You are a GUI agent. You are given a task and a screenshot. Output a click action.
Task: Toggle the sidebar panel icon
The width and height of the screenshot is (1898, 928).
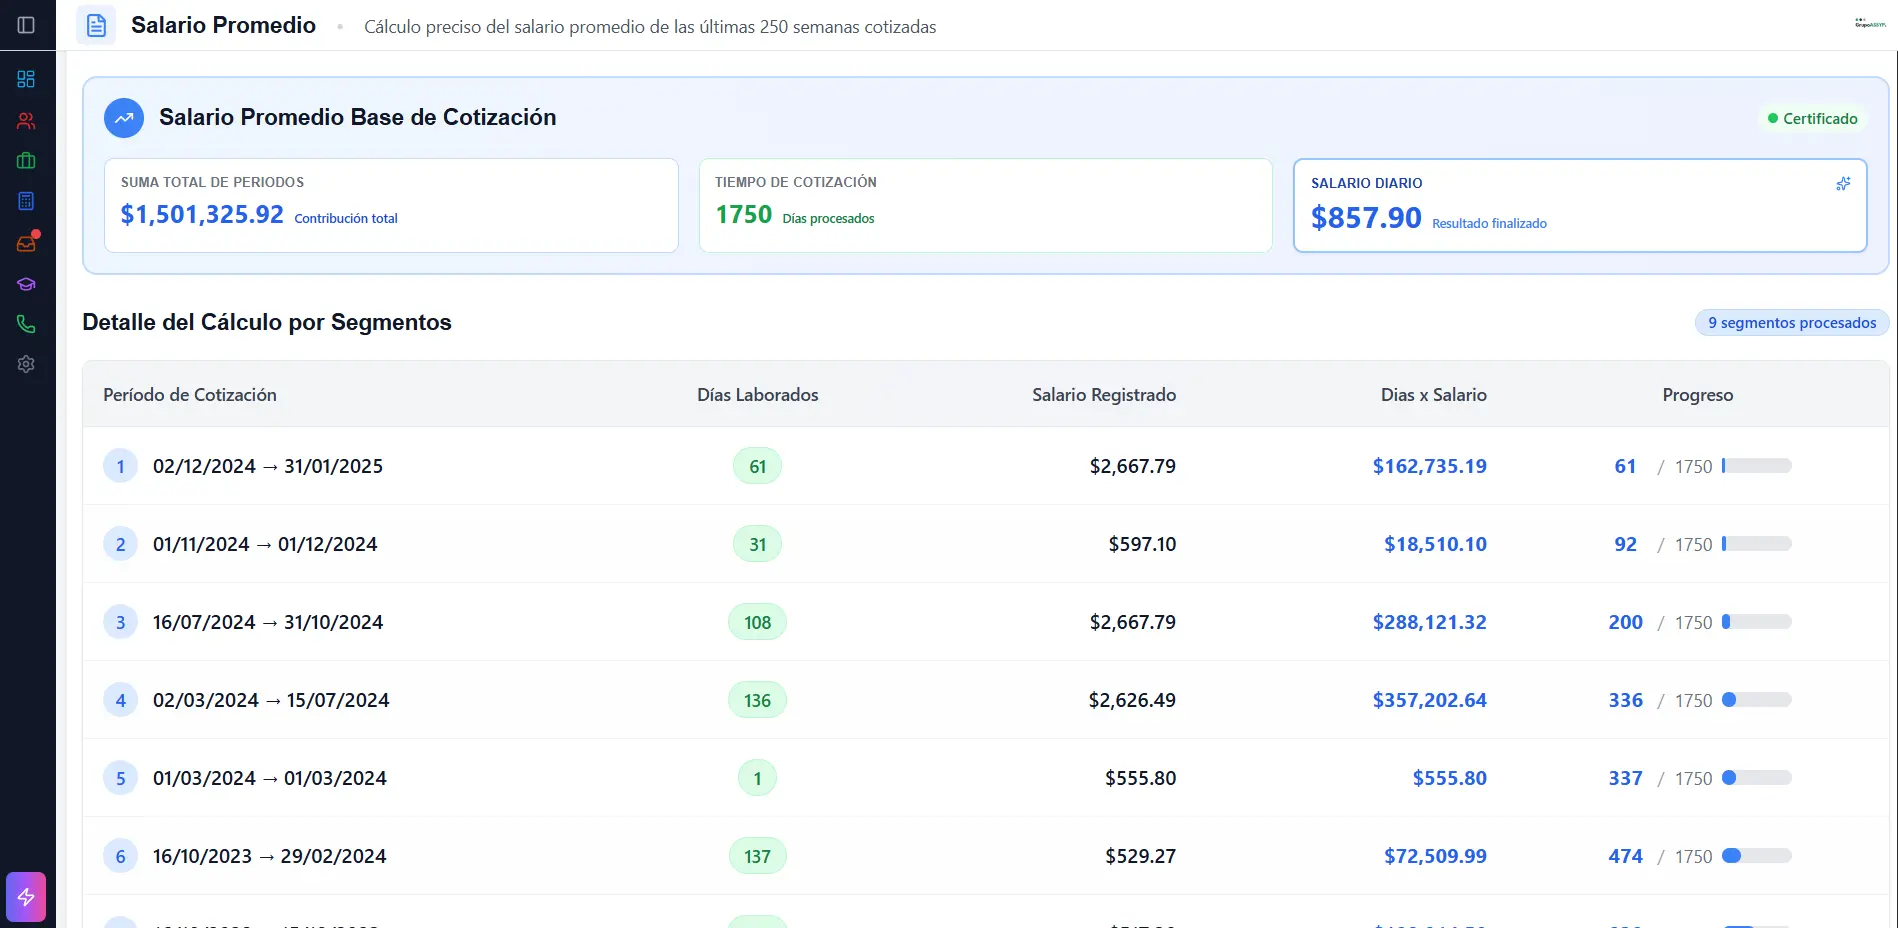pyautogui.click(x=27, y=25)
